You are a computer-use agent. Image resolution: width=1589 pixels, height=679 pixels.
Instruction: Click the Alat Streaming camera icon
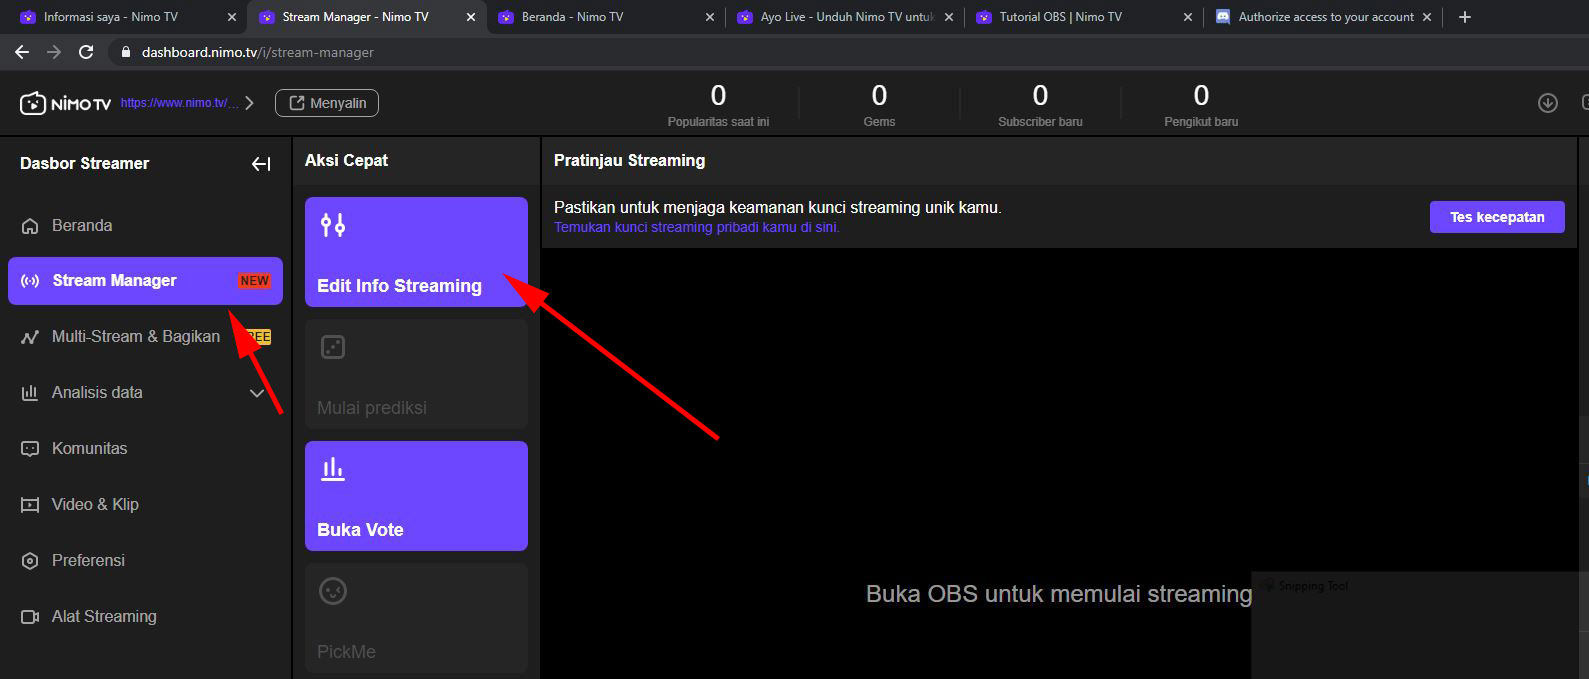click(x=30, y=617)
